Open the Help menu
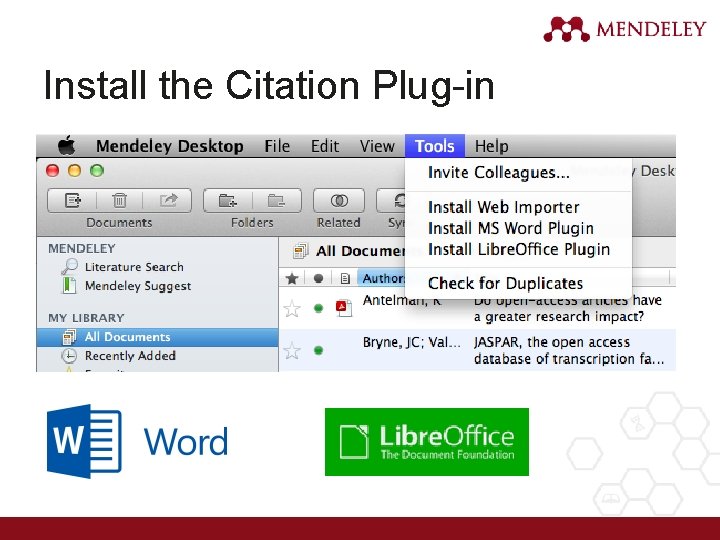This screenshot has width=720, height=540. tap(491, 146)
